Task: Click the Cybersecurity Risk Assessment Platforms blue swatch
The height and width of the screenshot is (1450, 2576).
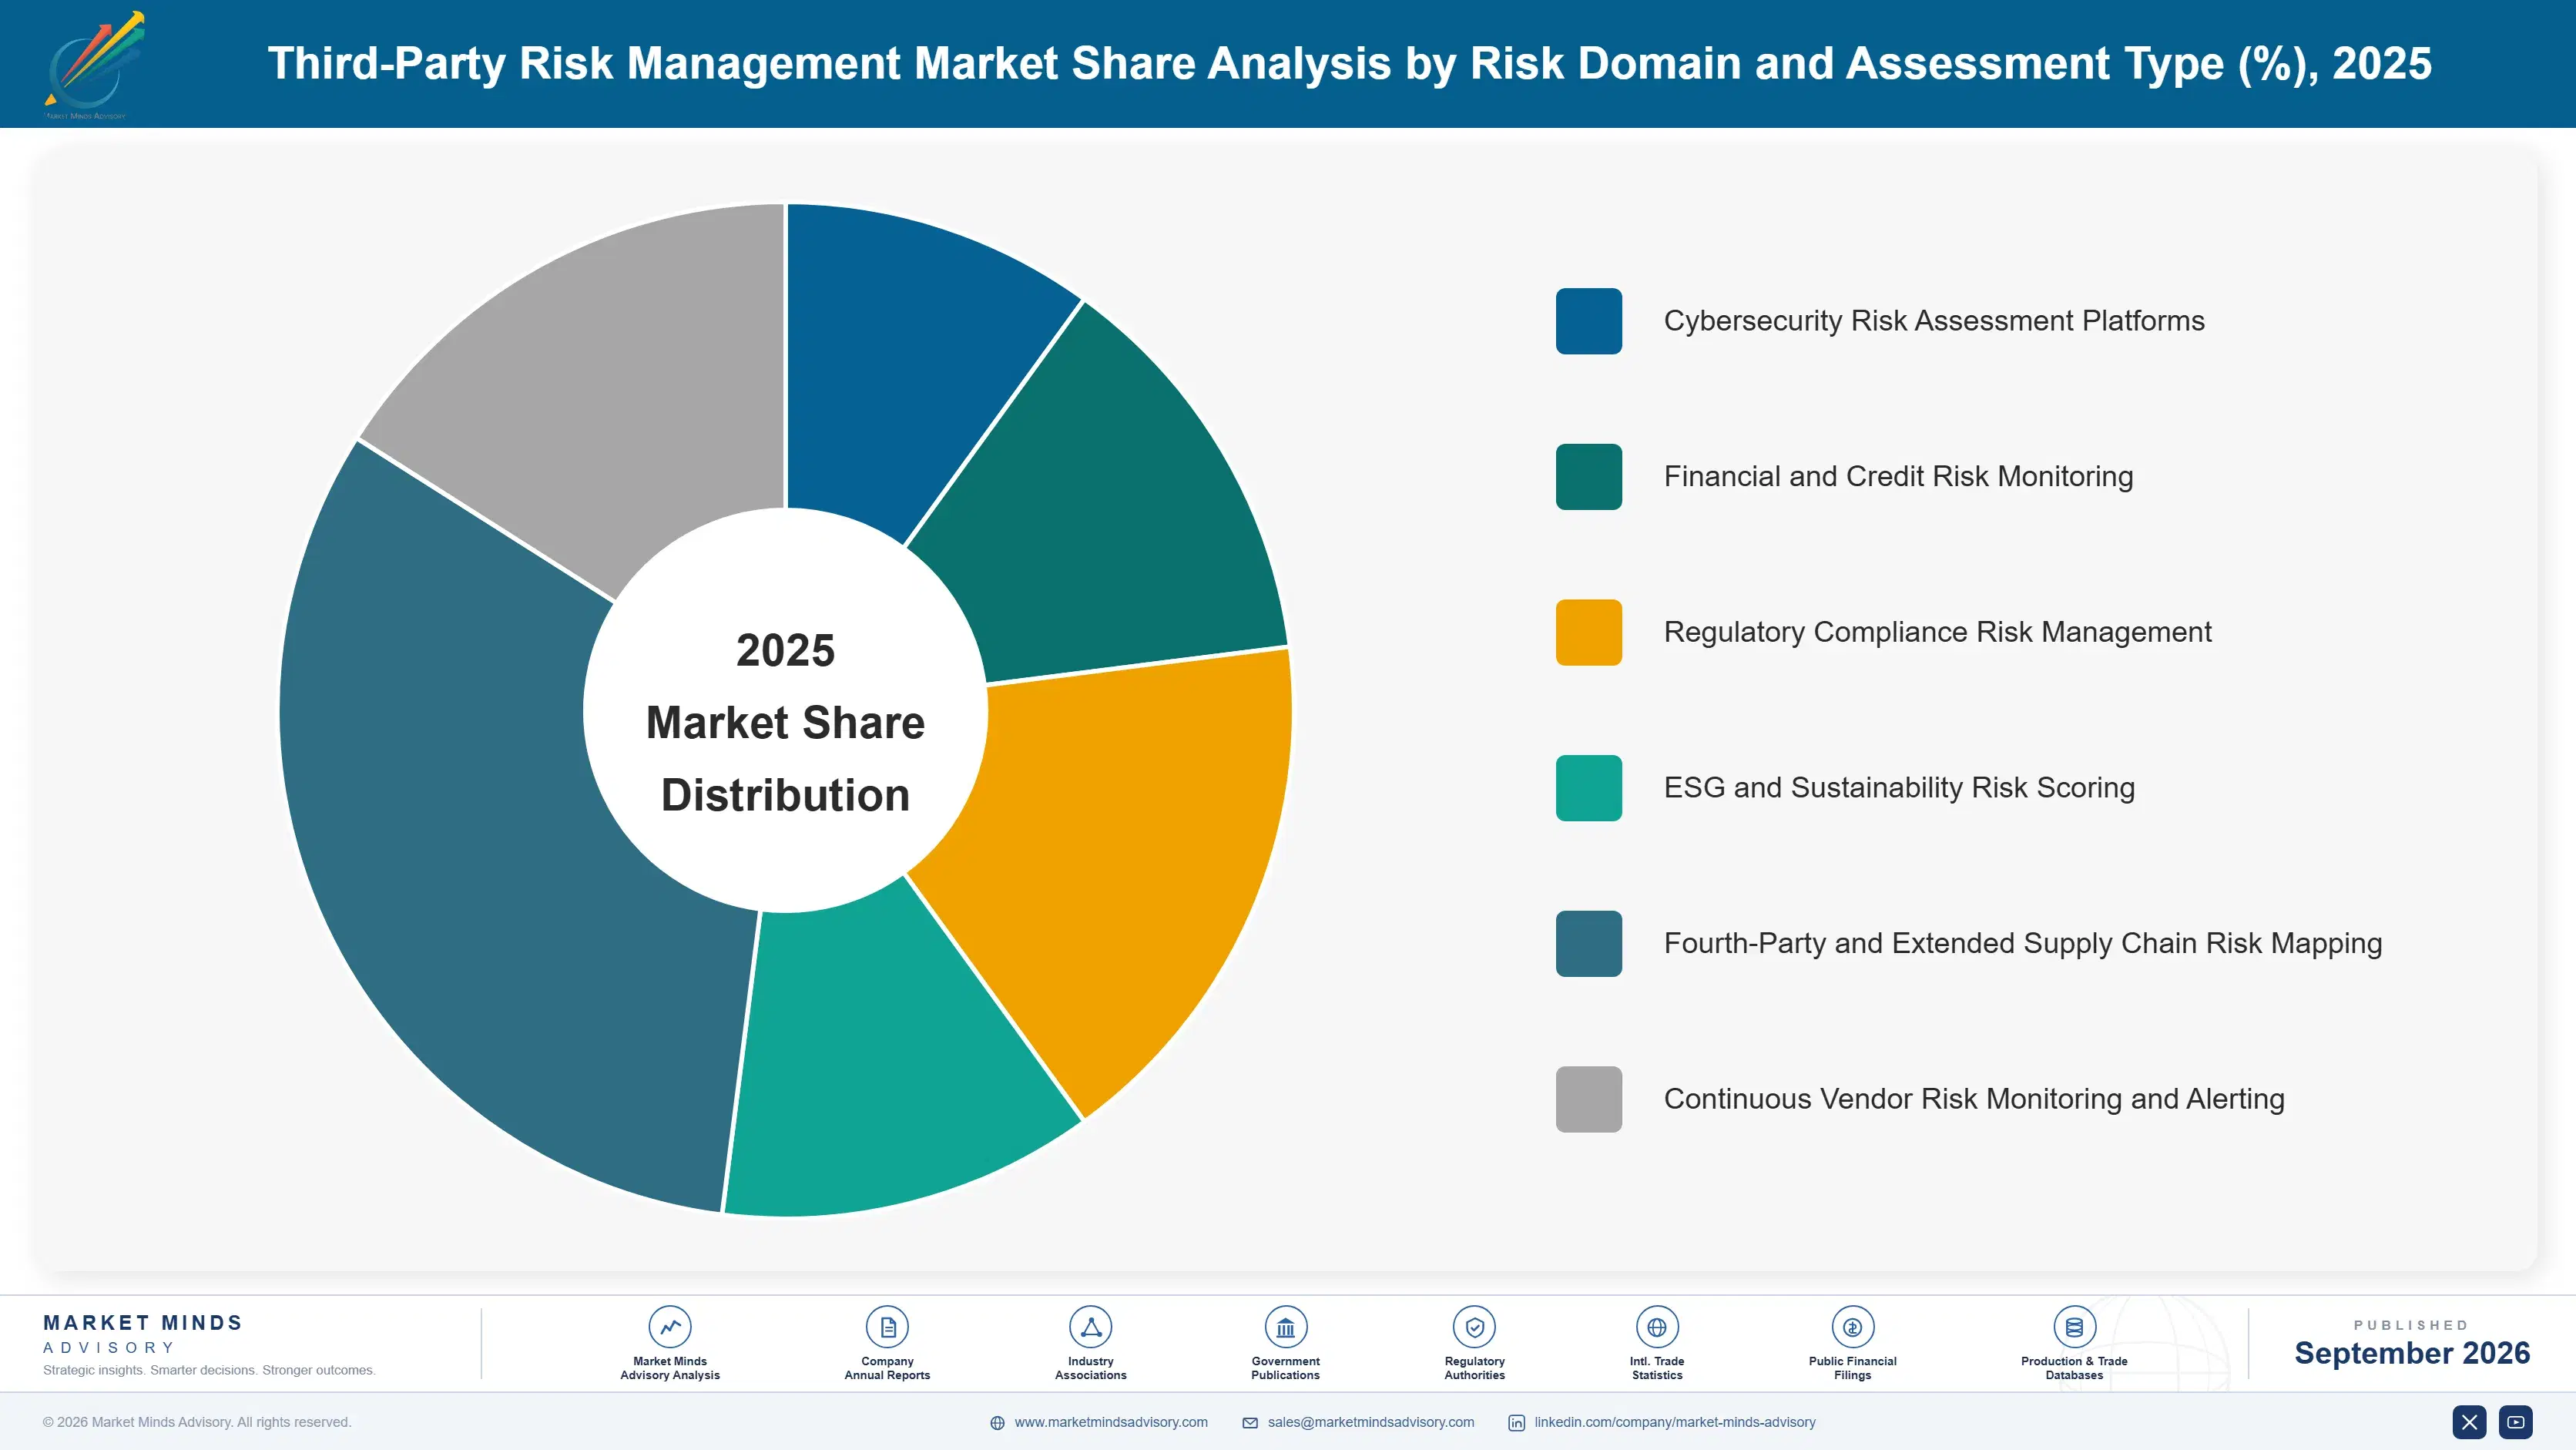Action: [x=1588, y=321]
